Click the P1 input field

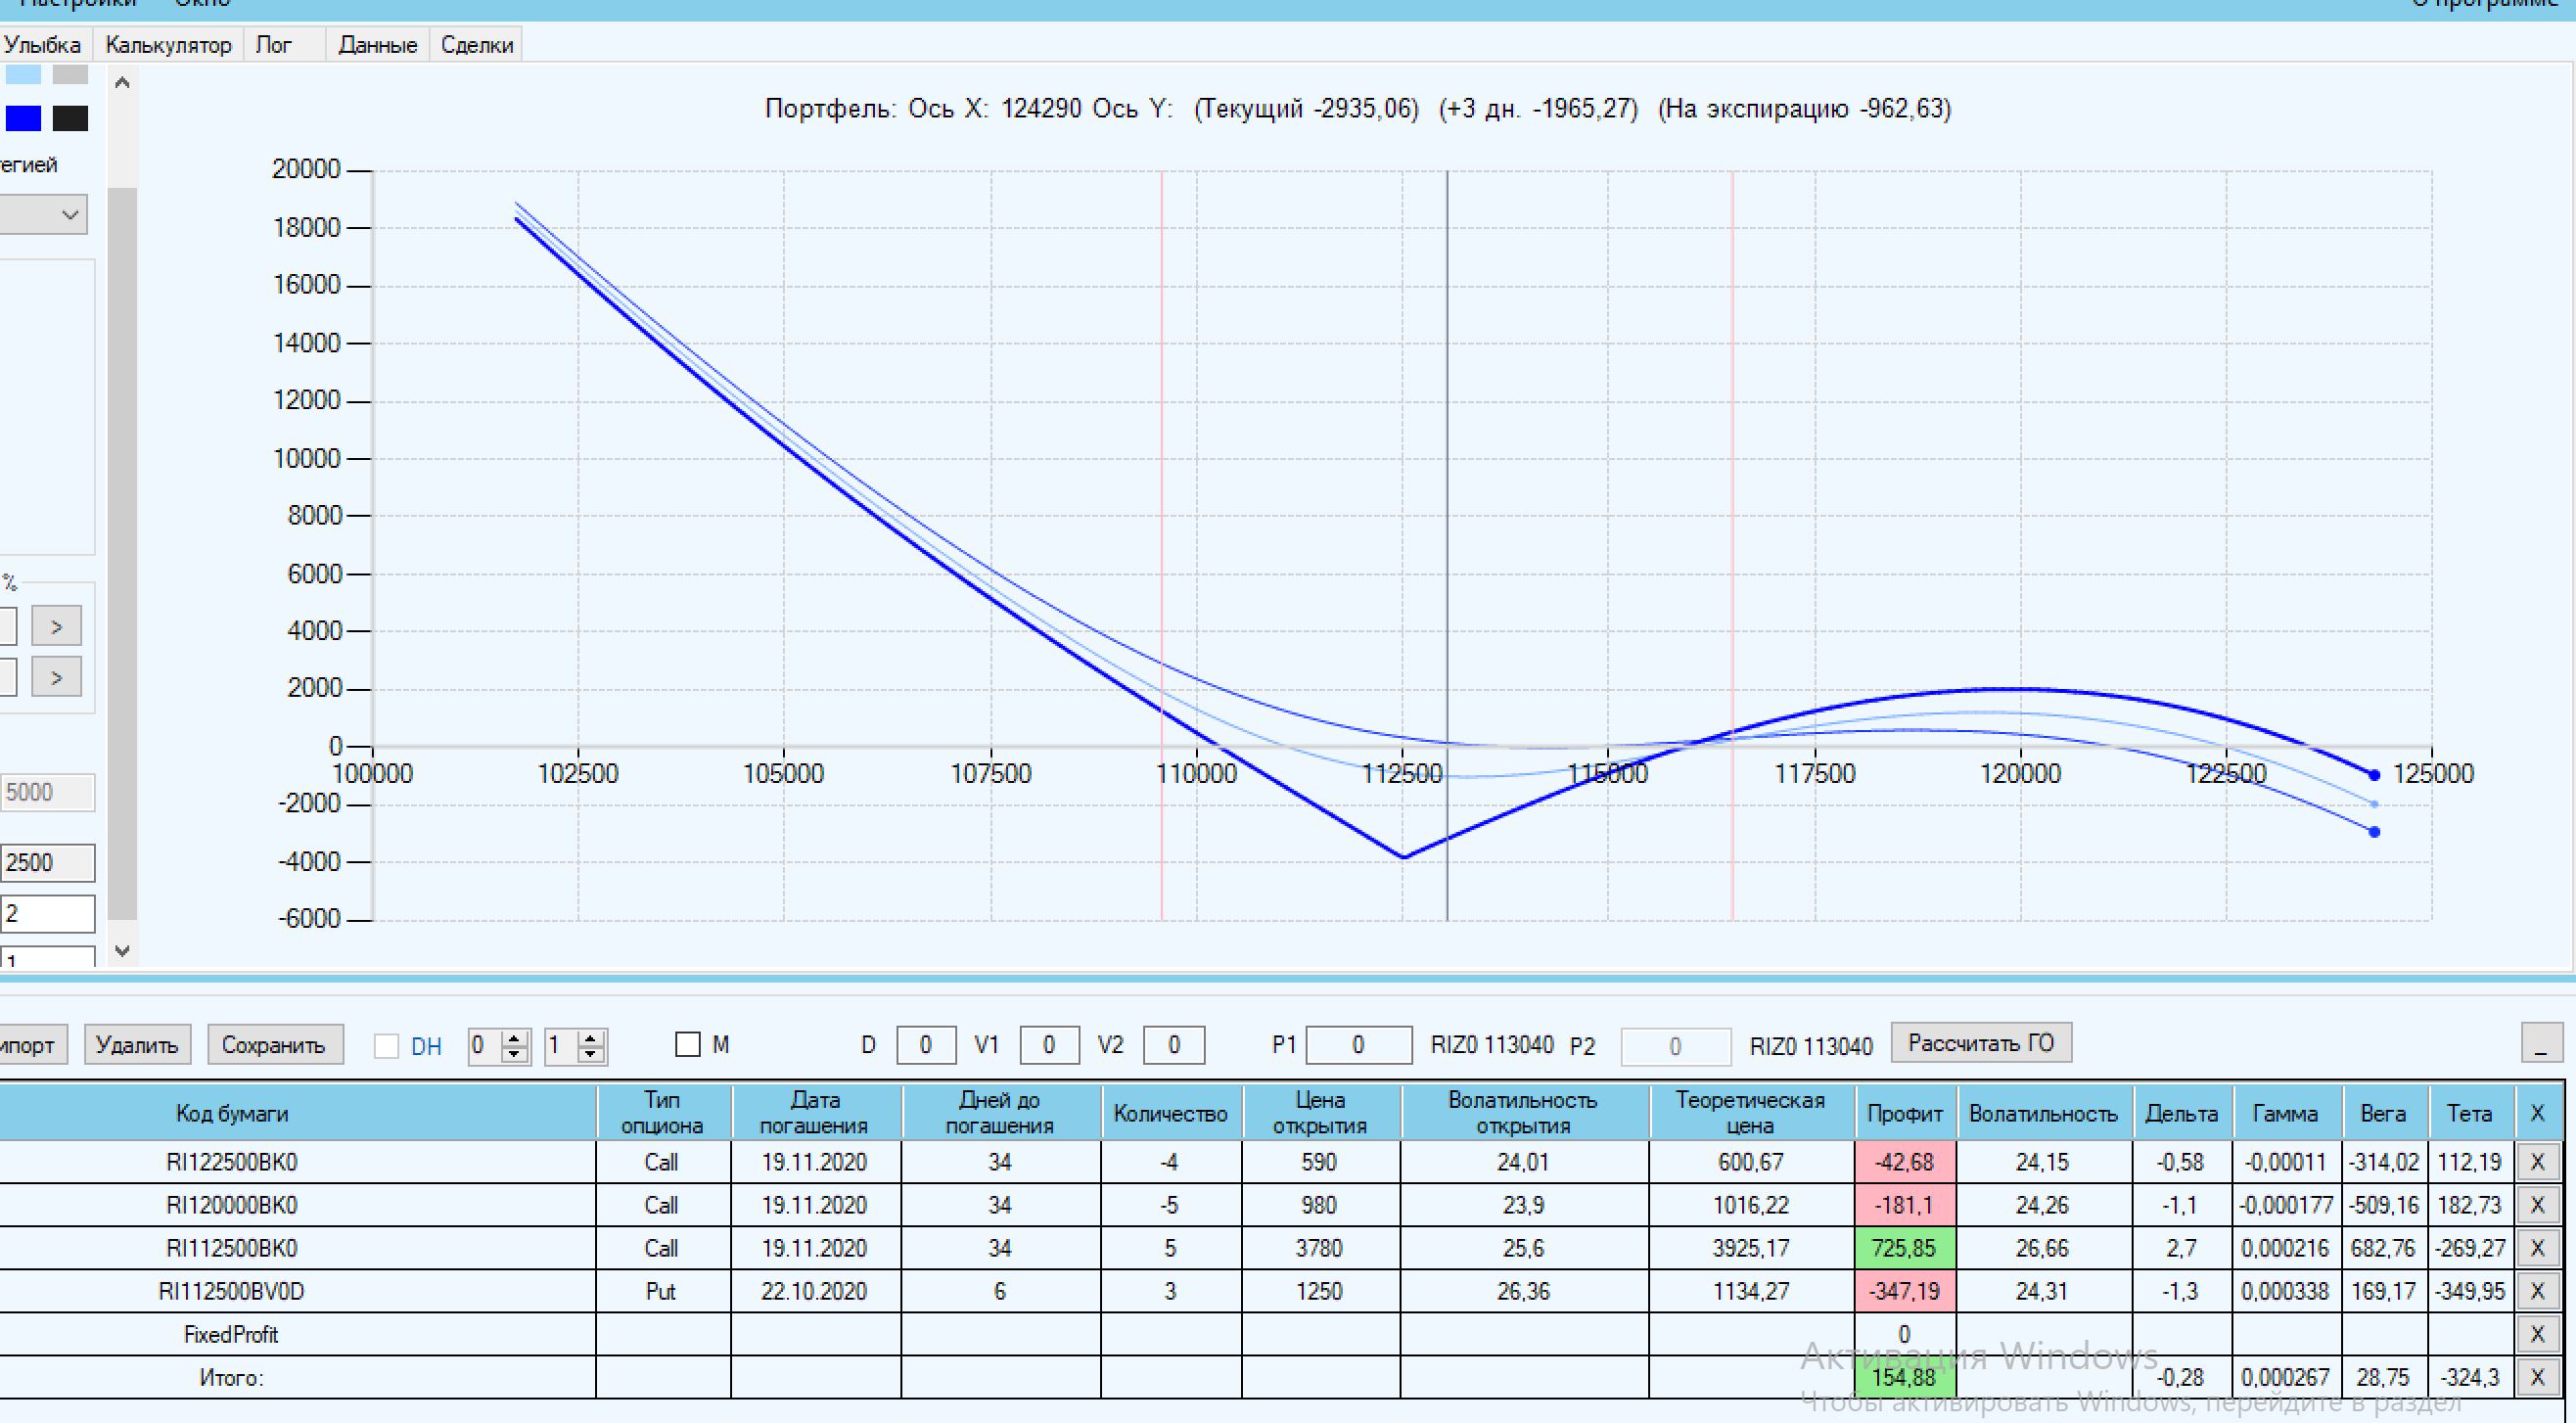[1358, 1045]
